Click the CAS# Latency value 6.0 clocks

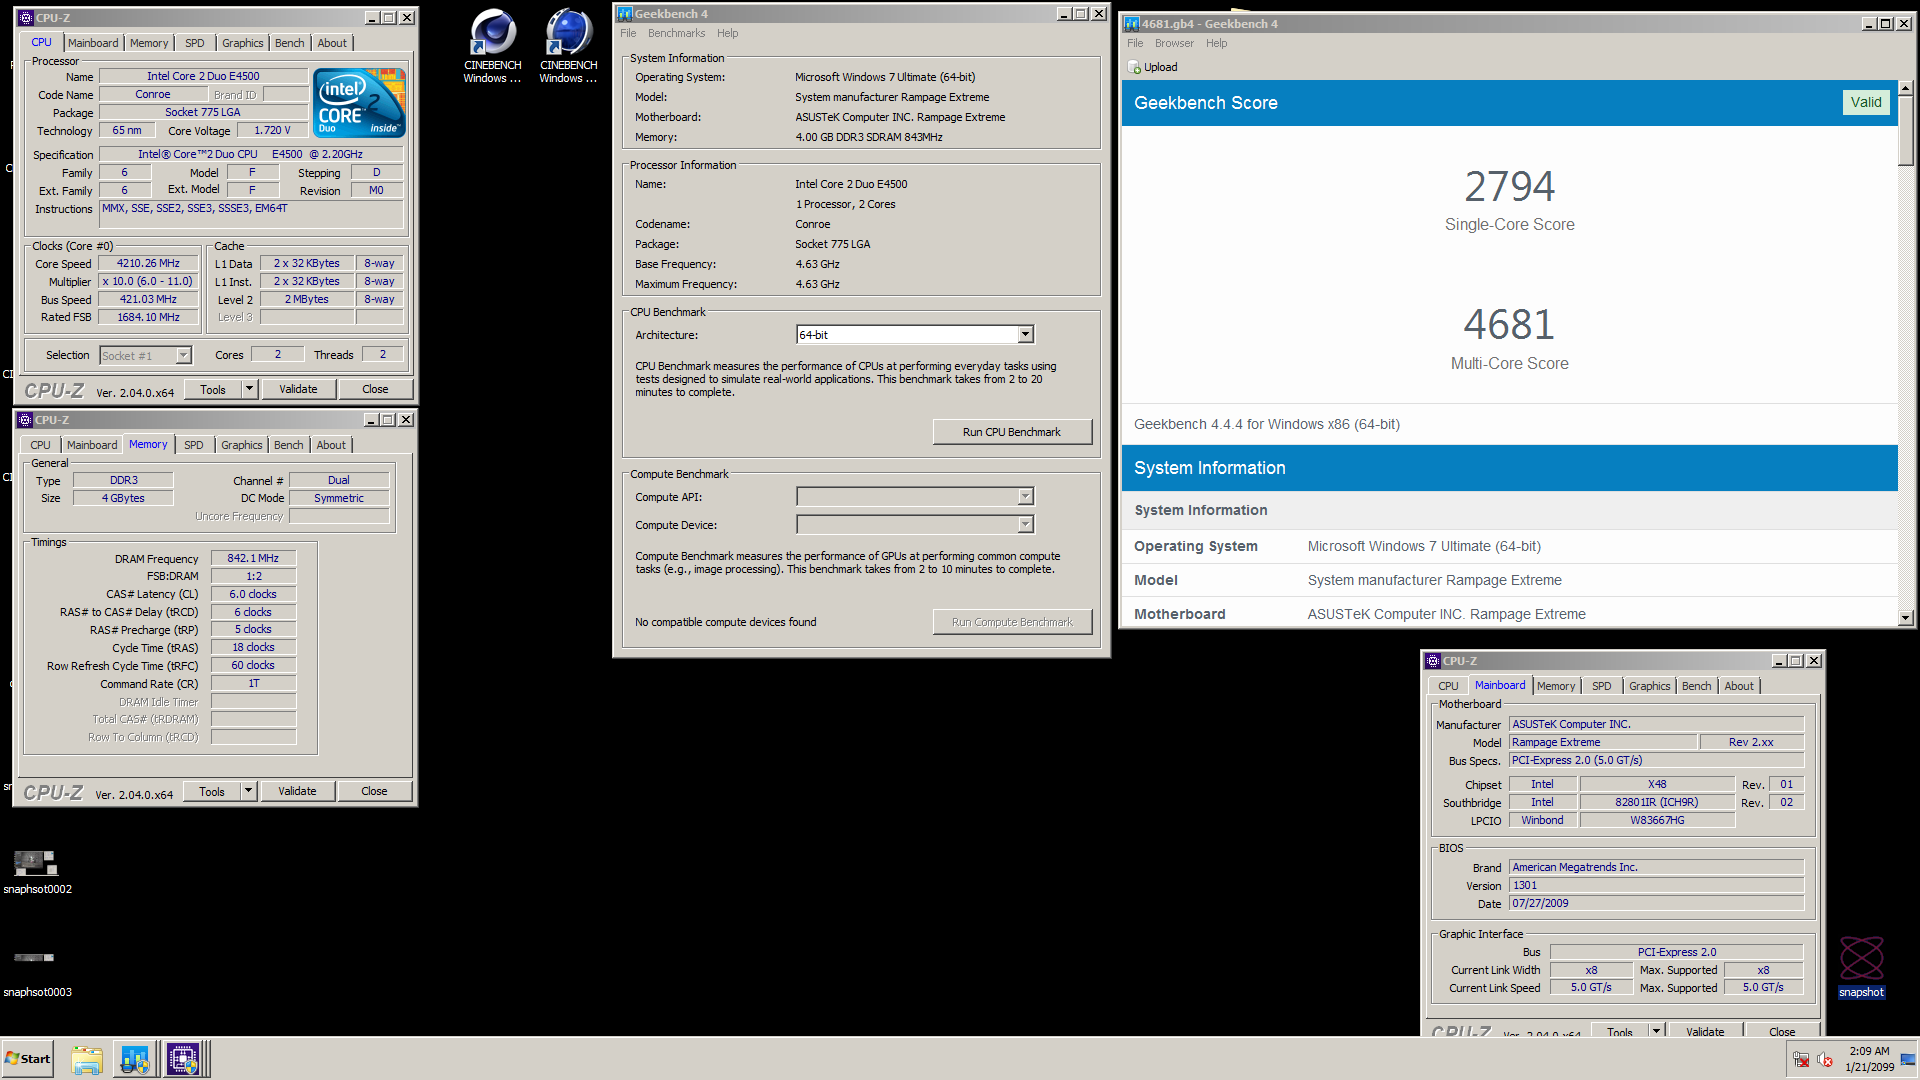point(253,594)
